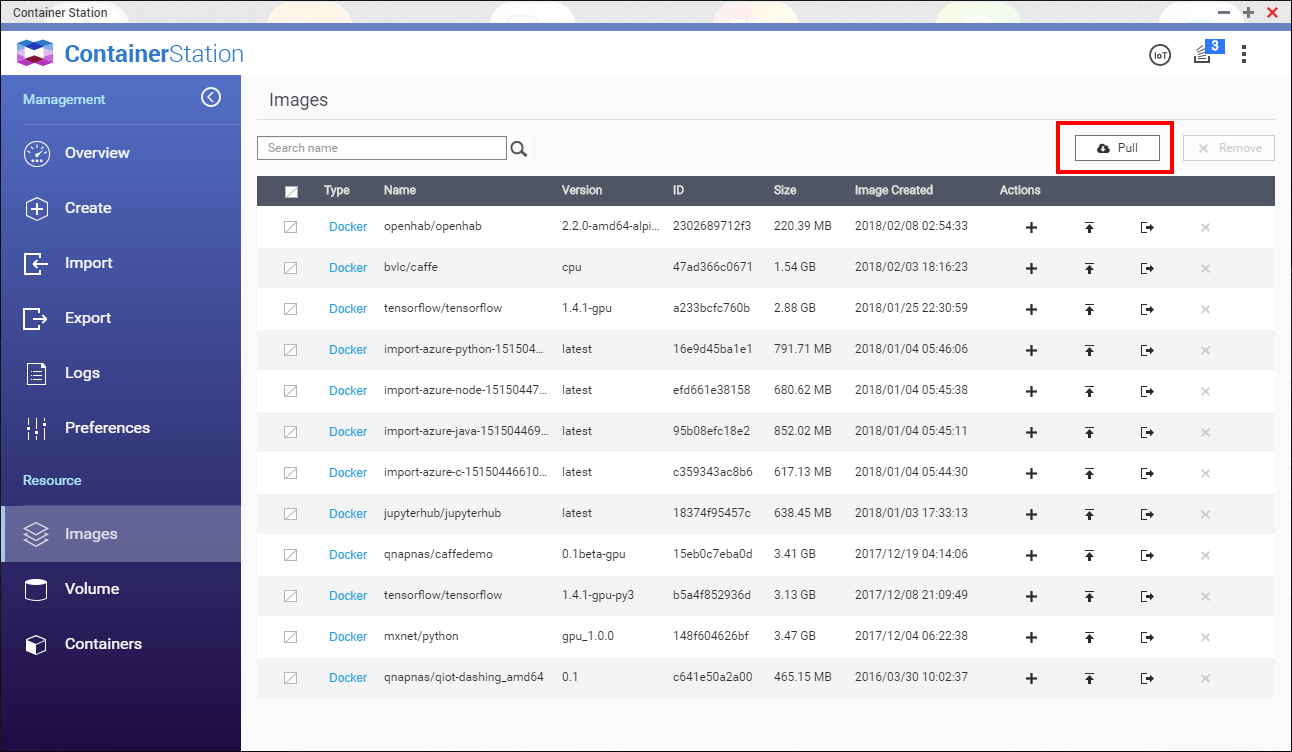Remove the mxnet/python image via X icon

coord(1205,637)
